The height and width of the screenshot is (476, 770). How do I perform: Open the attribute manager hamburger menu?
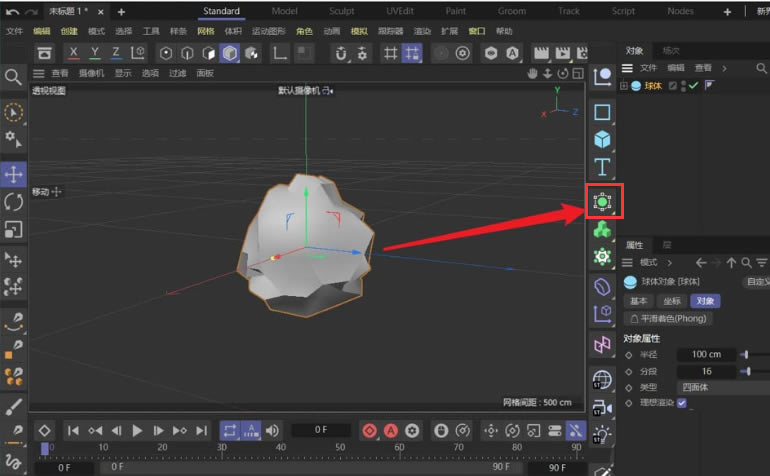[x=627, y=263]
